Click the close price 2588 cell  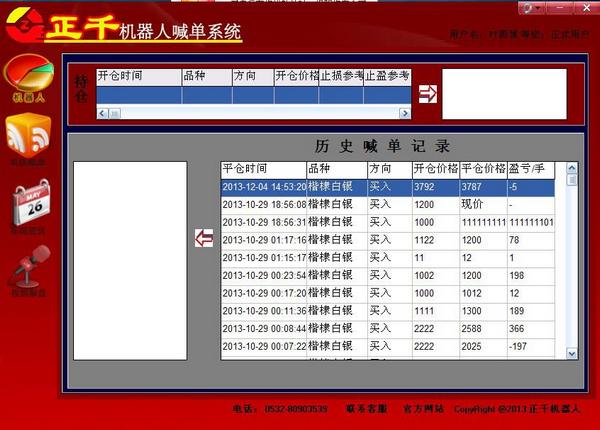click(x=483, y=329)
